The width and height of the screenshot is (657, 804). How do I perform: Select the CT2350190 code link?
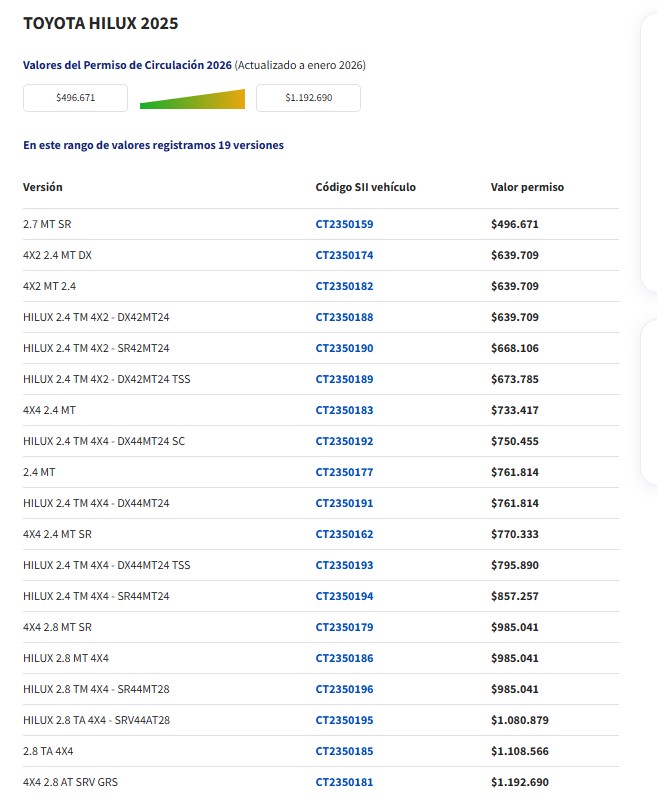pos(344,348)
